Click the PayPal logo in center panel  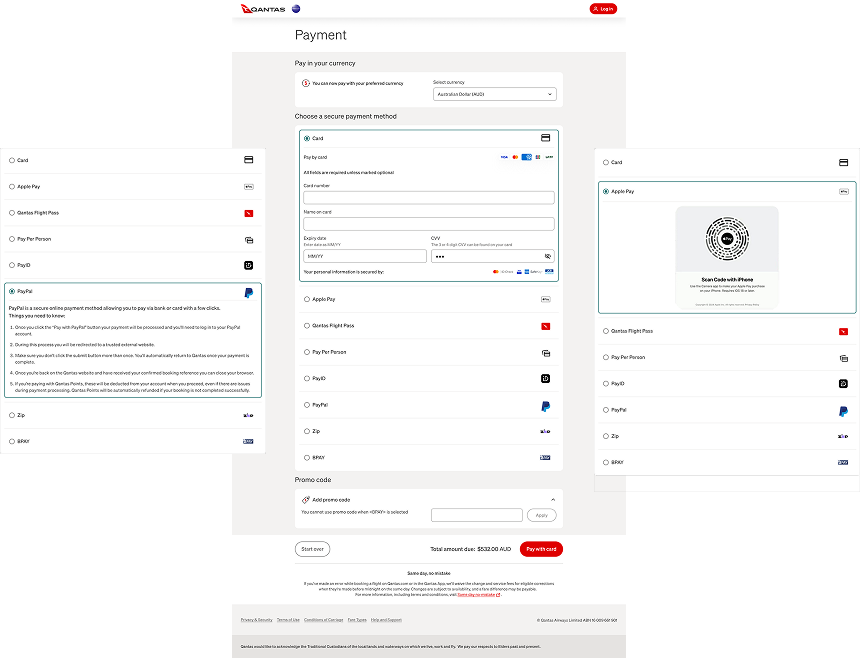[x=546, y=406]
